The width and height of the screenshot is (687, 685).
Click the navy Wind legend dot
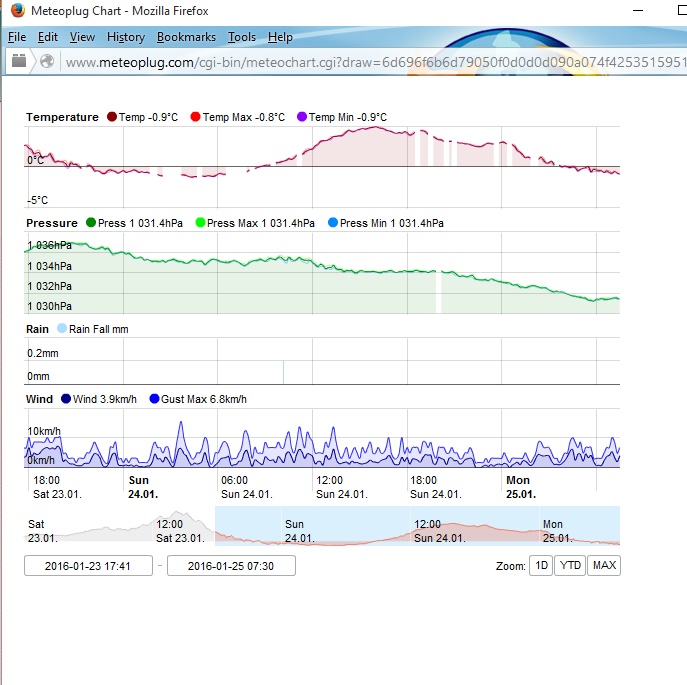66,399
